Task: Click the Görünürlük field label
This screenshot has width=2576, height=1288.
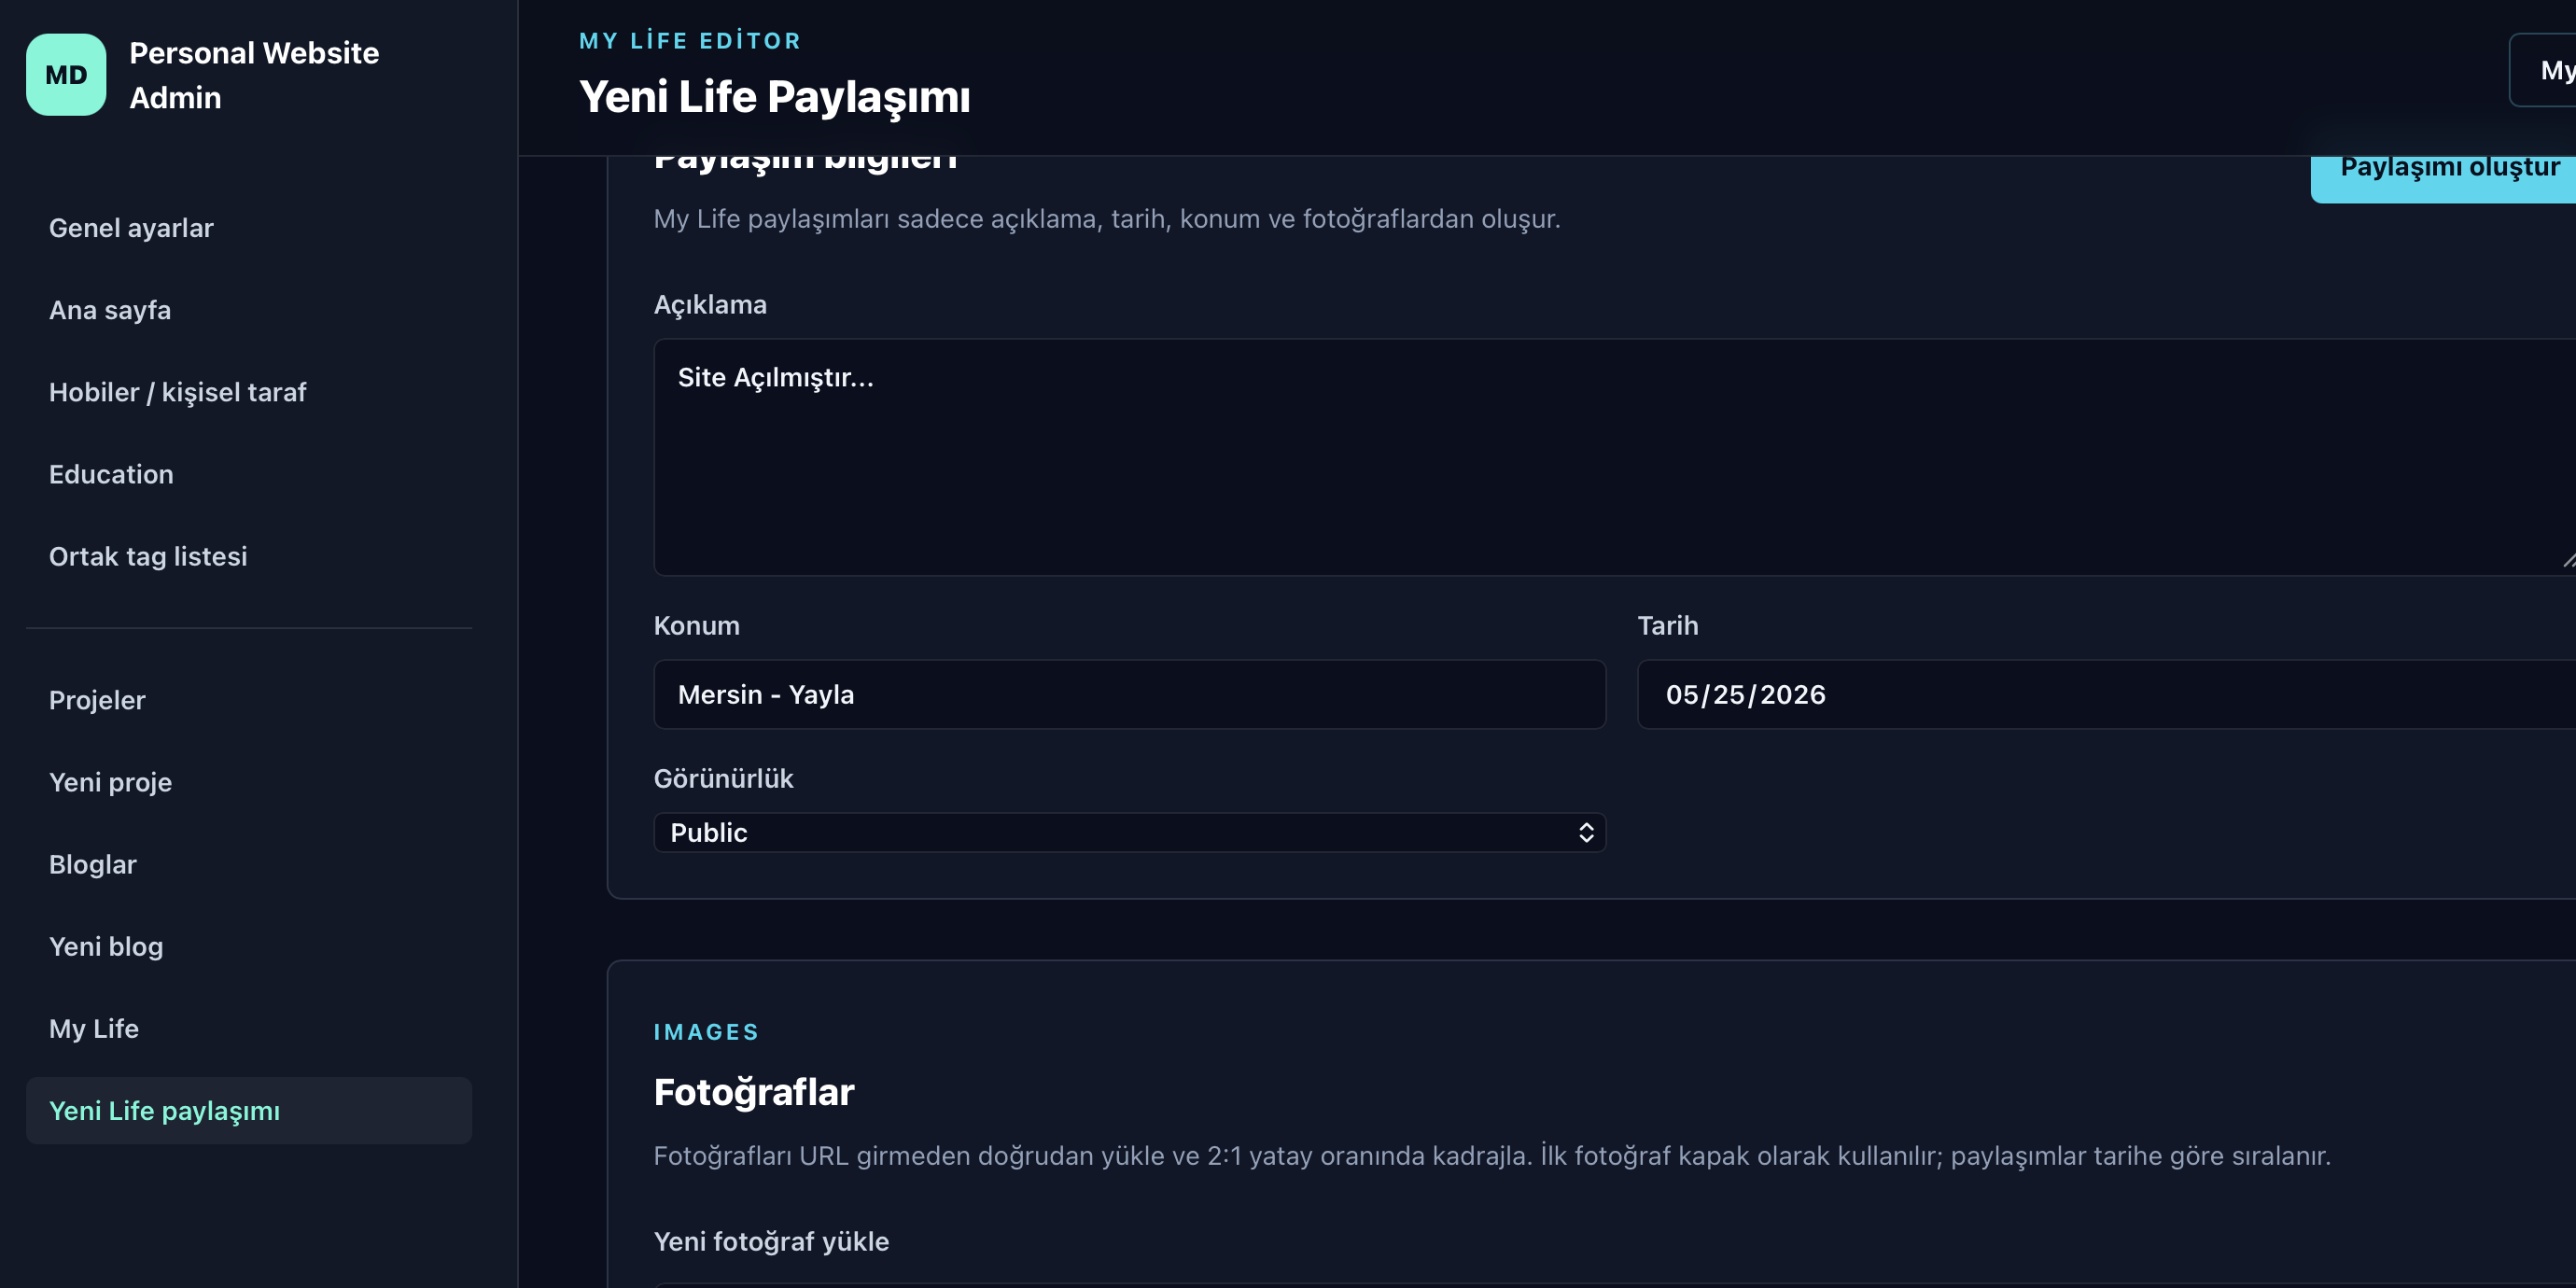Action: (x=724, y=779)
